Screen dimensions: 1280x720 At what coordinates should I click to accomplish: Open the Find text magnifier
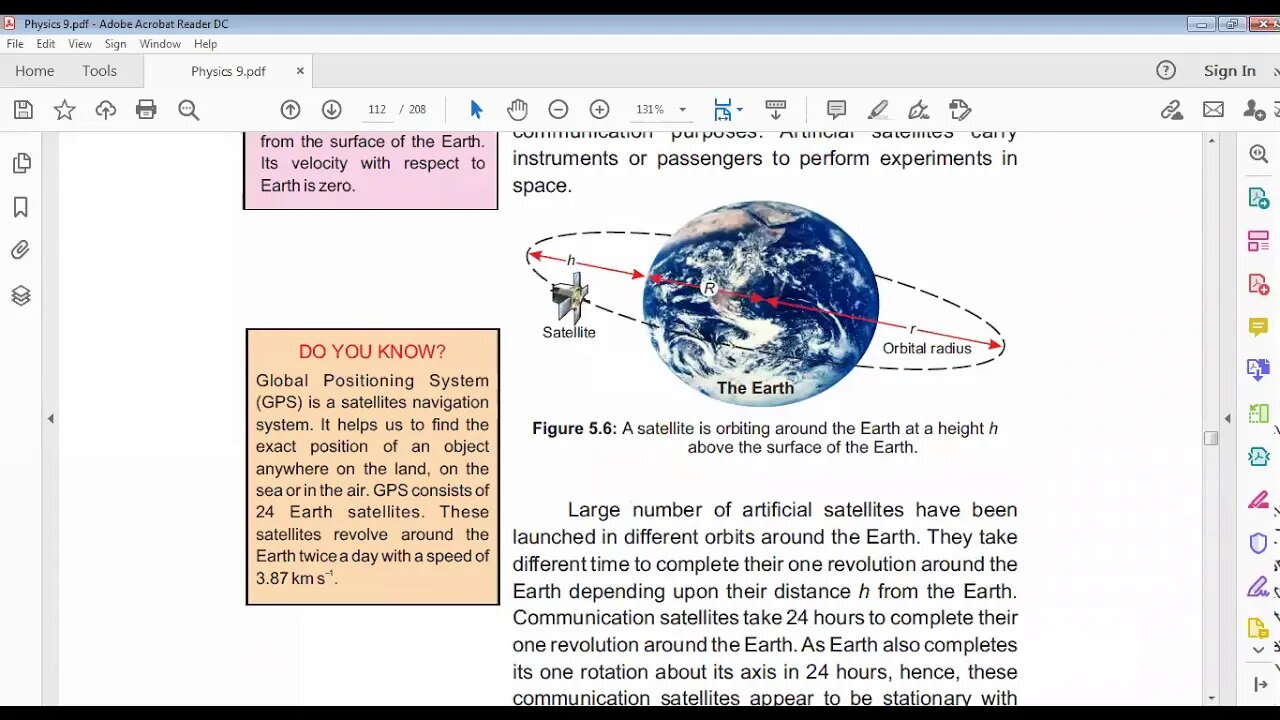click(x=188, y=110)
